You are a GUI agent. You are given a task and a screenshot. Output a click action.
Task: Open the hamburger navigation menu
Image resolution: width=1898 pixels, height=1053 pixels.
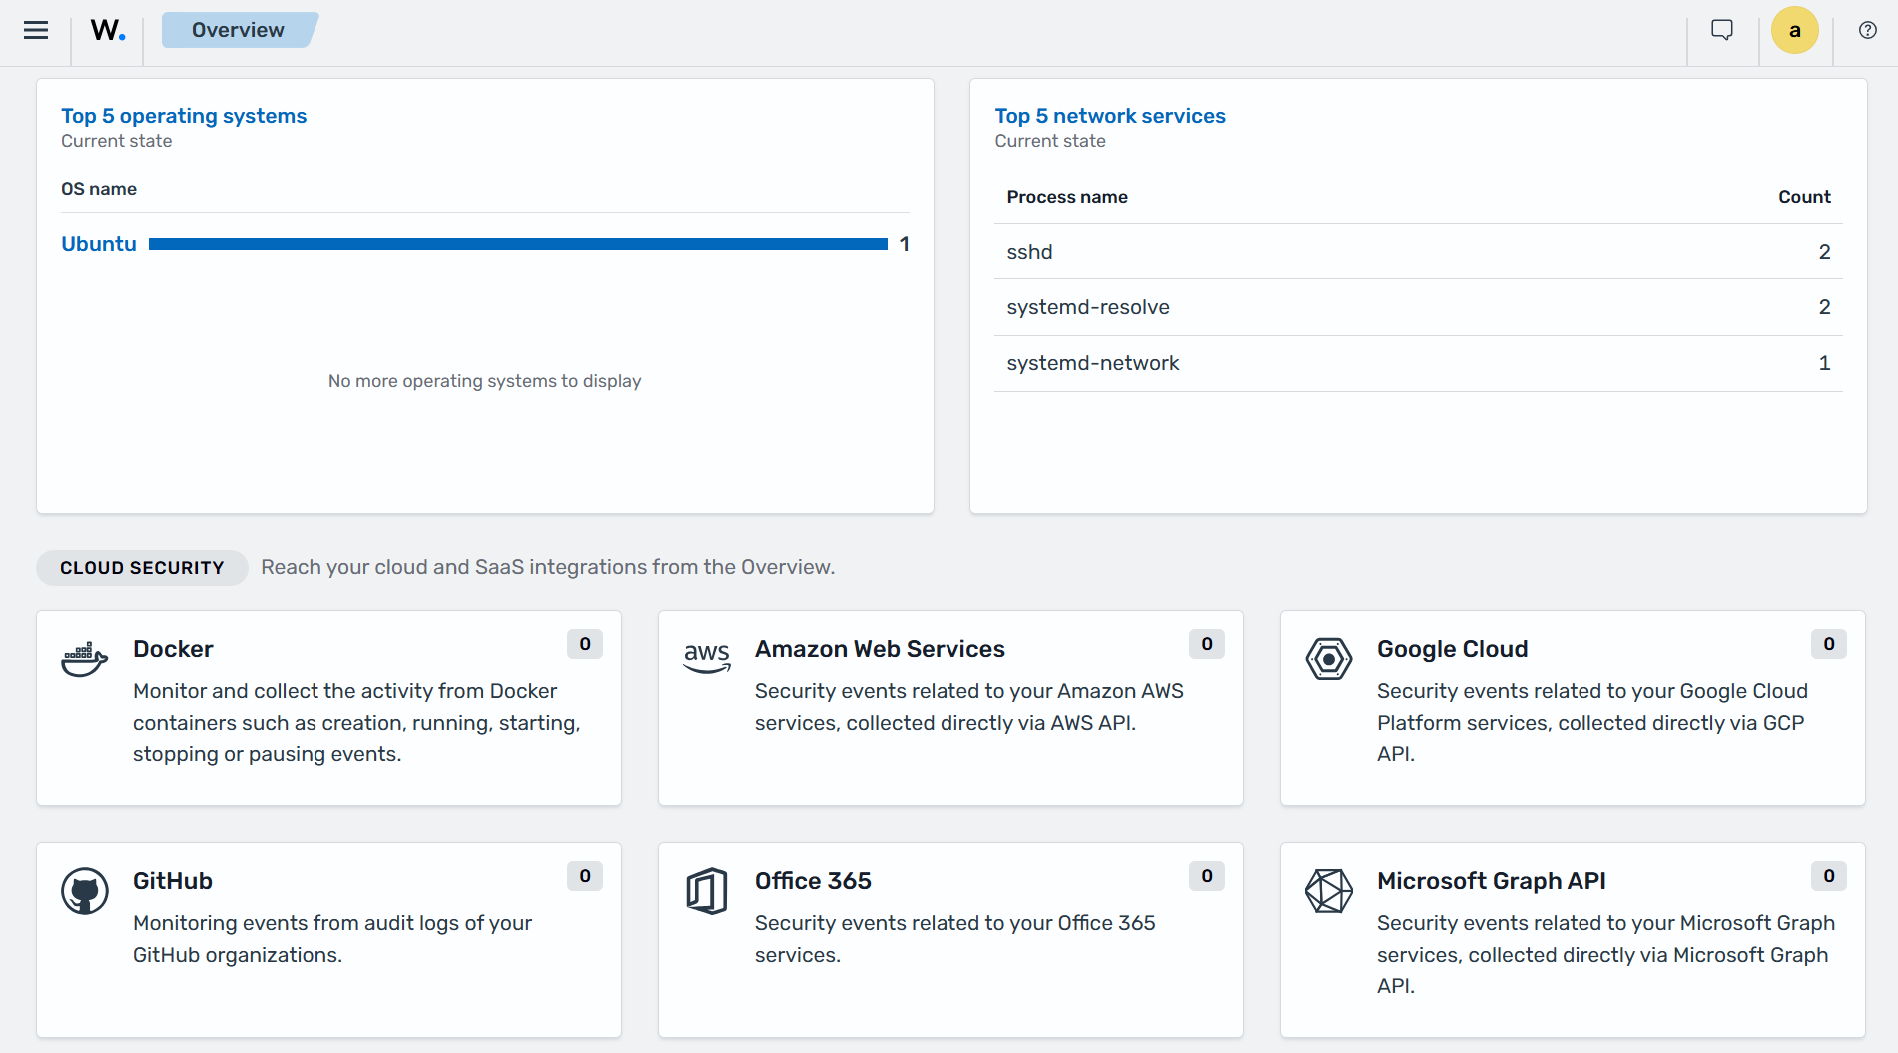coord(36,30)
